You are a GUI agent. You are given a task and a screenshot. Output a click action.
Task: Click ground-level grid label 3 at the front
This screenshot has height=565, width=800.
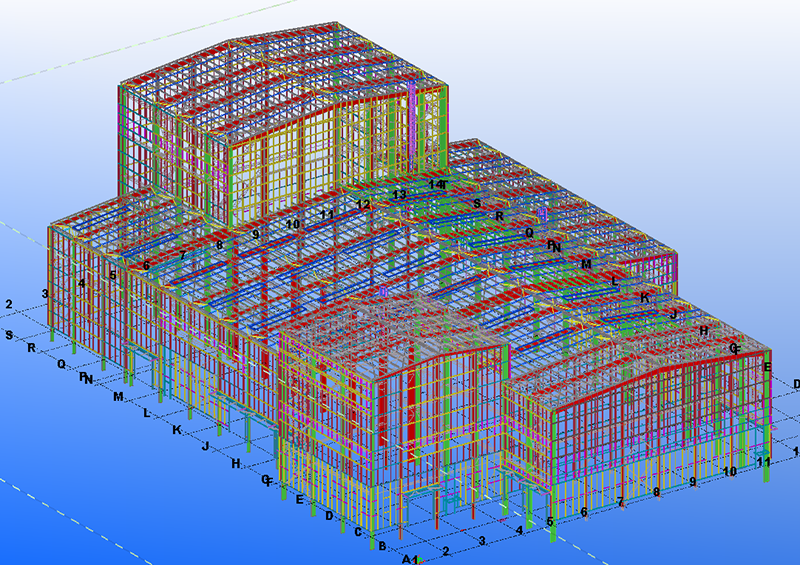tap(482, 541)
